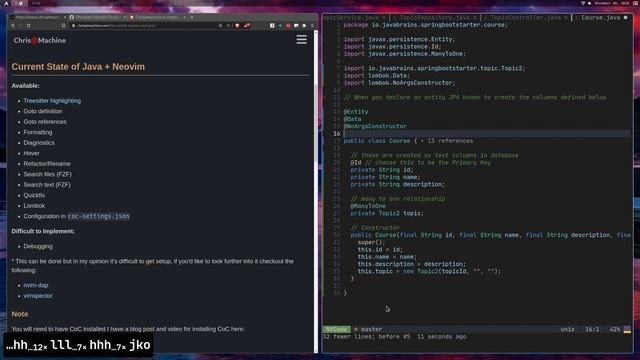Viewport: 640px width, 360px height.
Task: Click the '13 references' code lens
Action: point(450,141)
